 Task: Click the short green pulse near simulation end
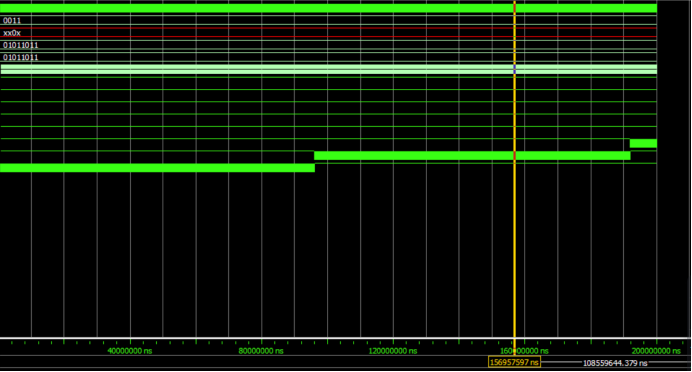pos(643,143)
